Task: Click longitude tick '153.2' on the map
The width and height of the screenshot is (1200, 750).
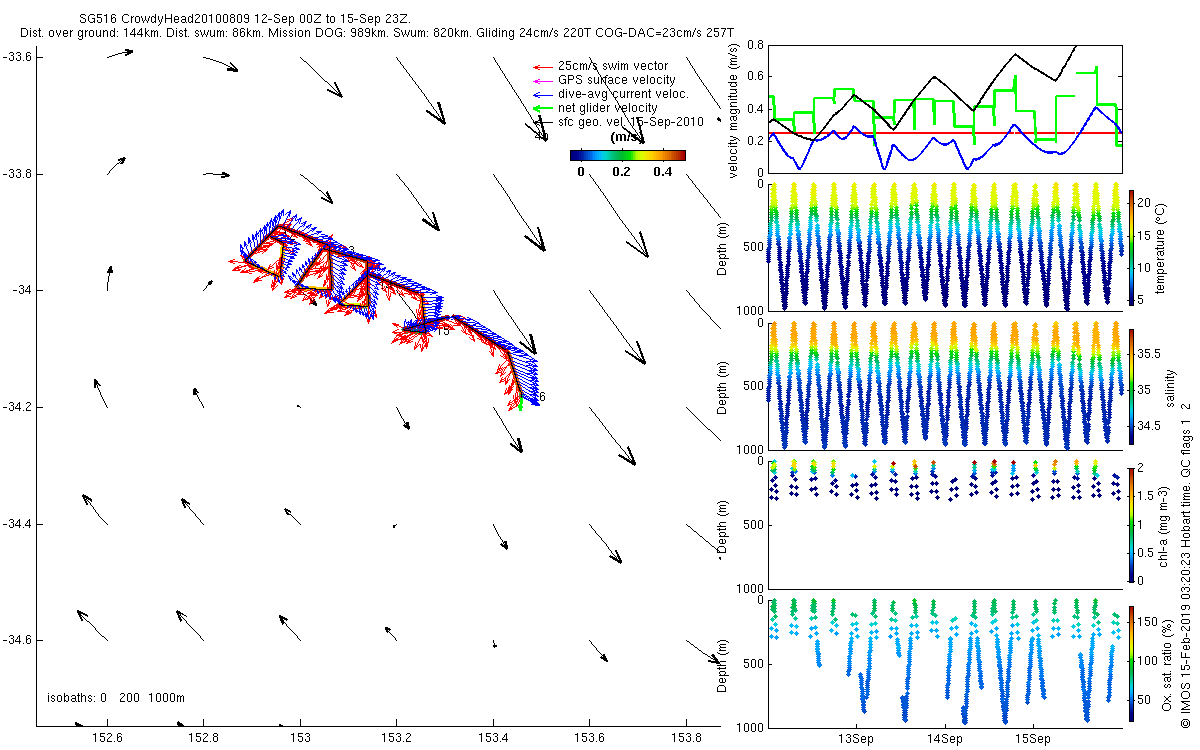Action: 397,738
